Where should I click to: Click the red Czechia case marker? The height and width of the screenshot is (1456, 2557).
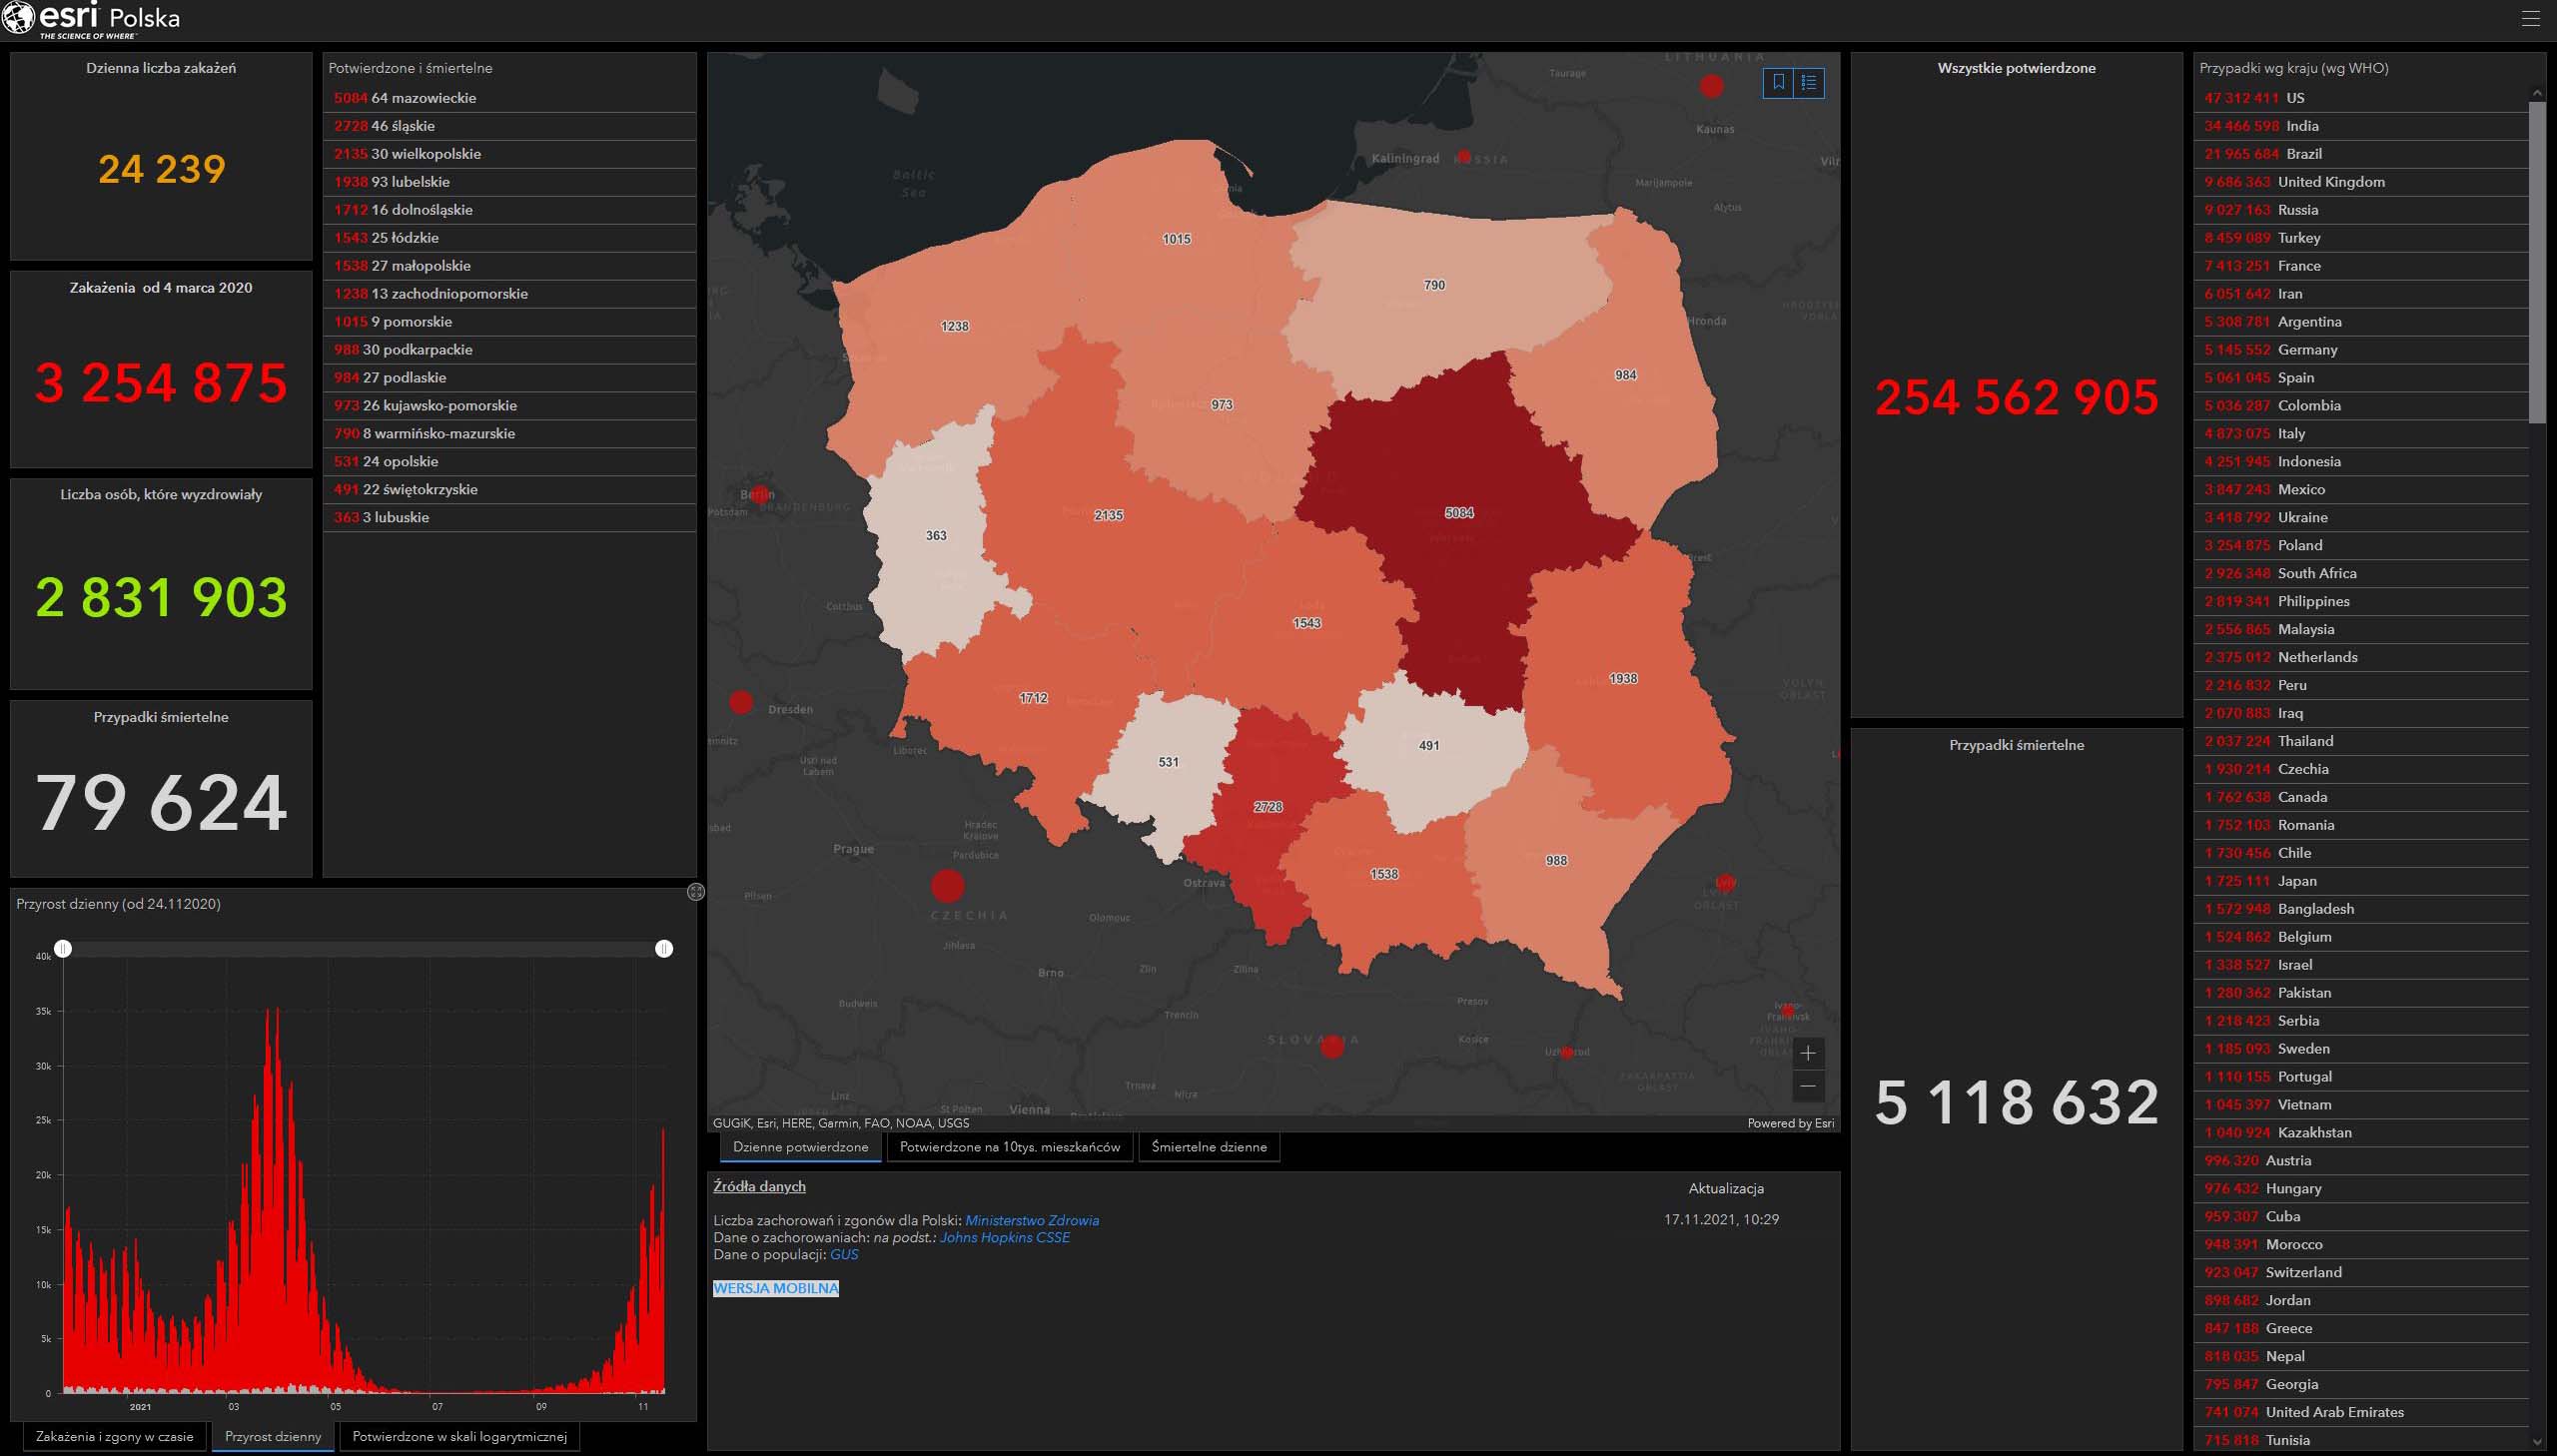click(x=947, y=885)
